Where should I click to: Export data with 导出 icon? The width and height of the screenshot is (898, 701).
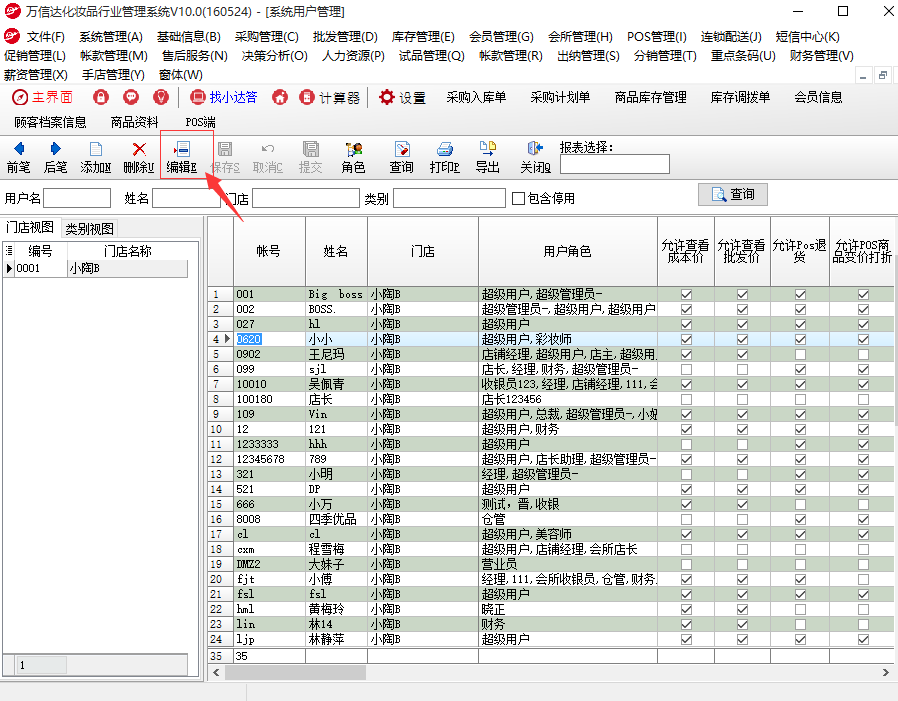(487, 148)
